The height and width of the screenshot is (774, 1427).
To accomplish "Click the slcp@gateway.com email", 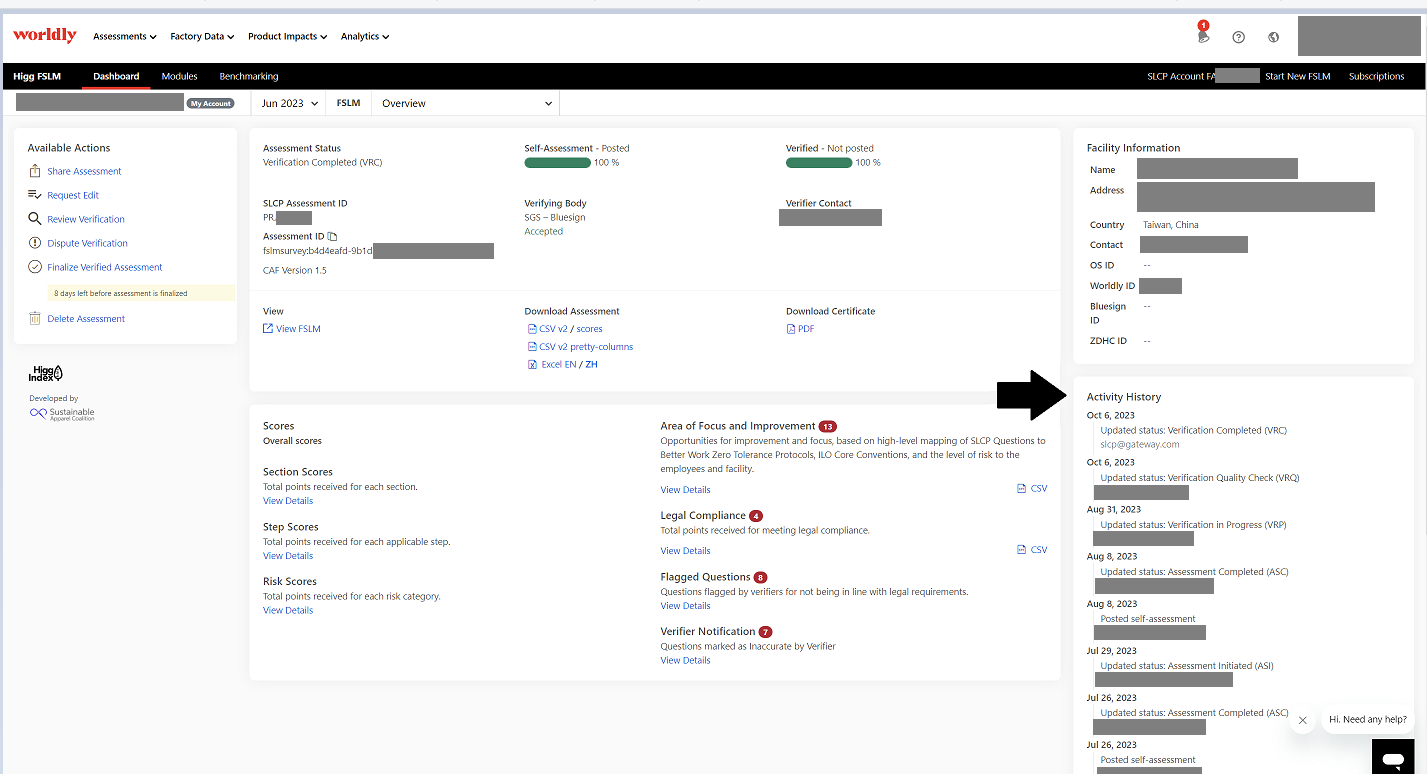I will coord(1139,444).
